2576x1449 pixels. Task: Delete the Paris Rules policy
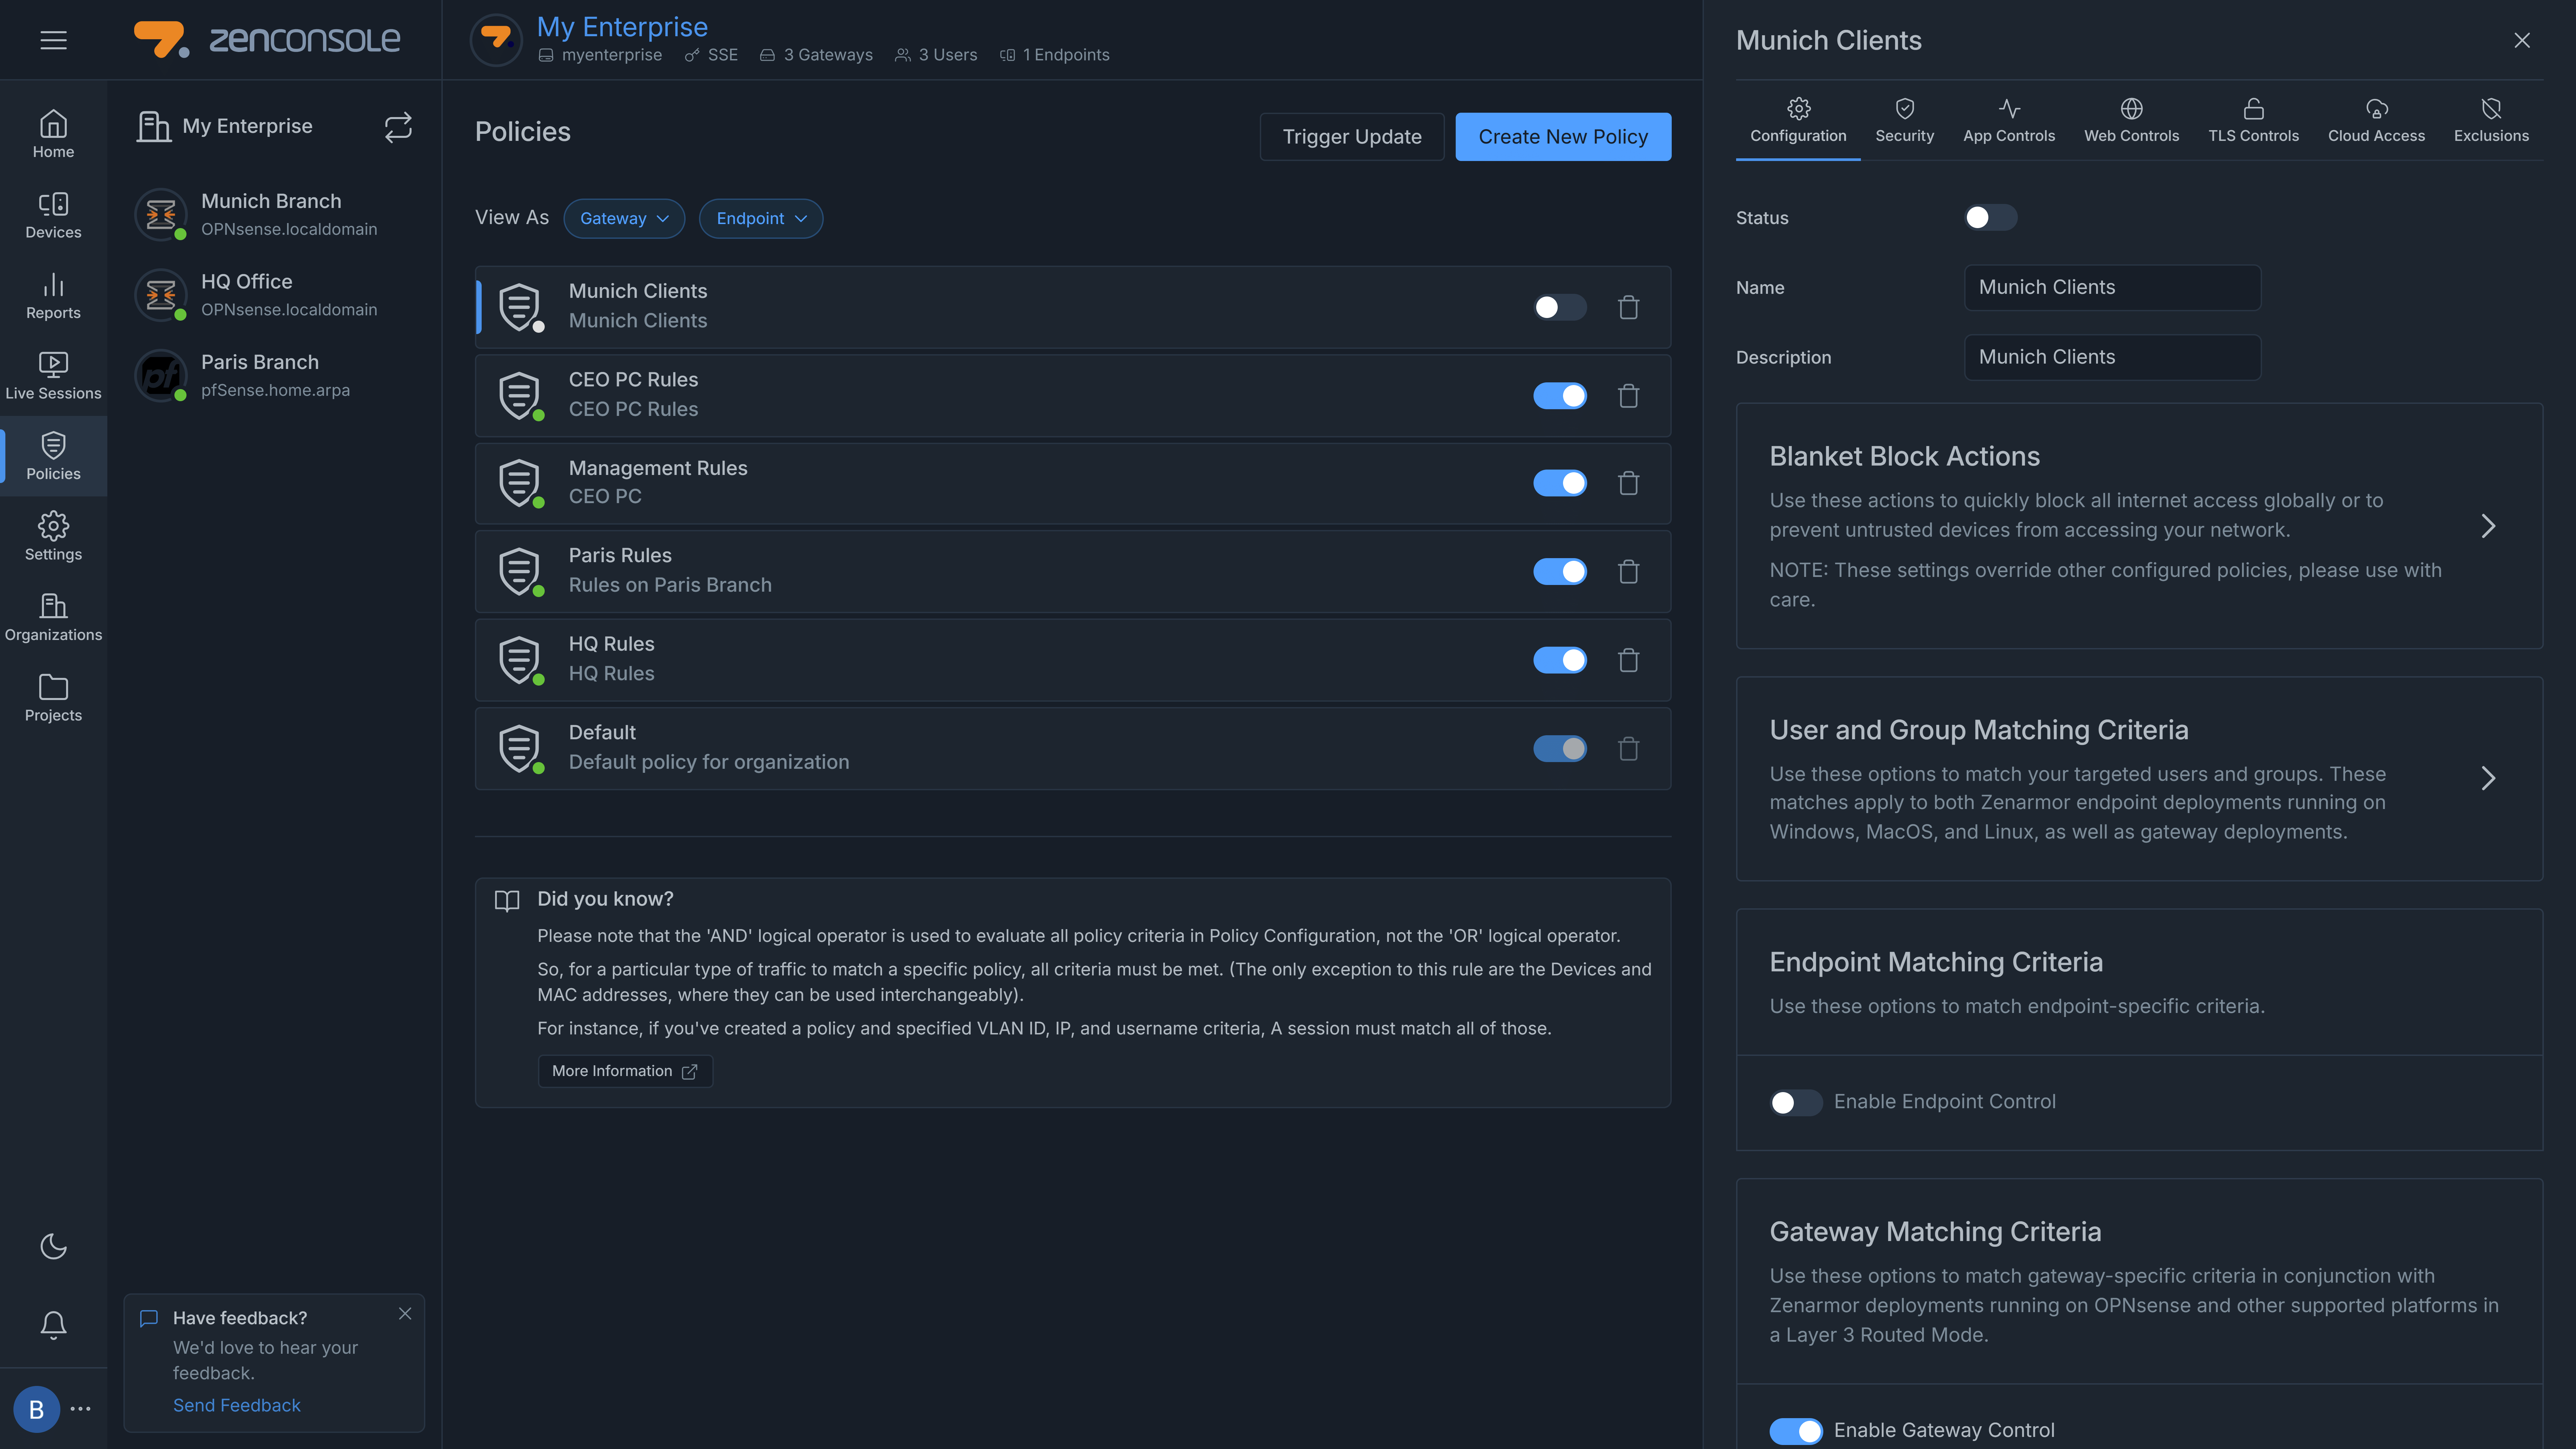[x=1628, y=571]
